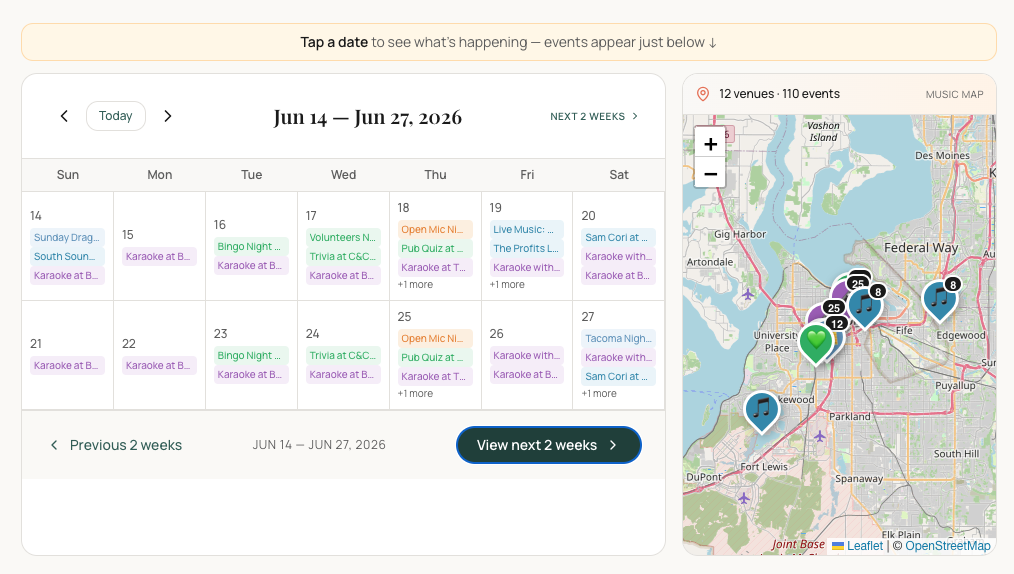Screen dimensions: 1014x574
Task: Open Bingo Night event on June 16
Action: click(x=251, y=246)
